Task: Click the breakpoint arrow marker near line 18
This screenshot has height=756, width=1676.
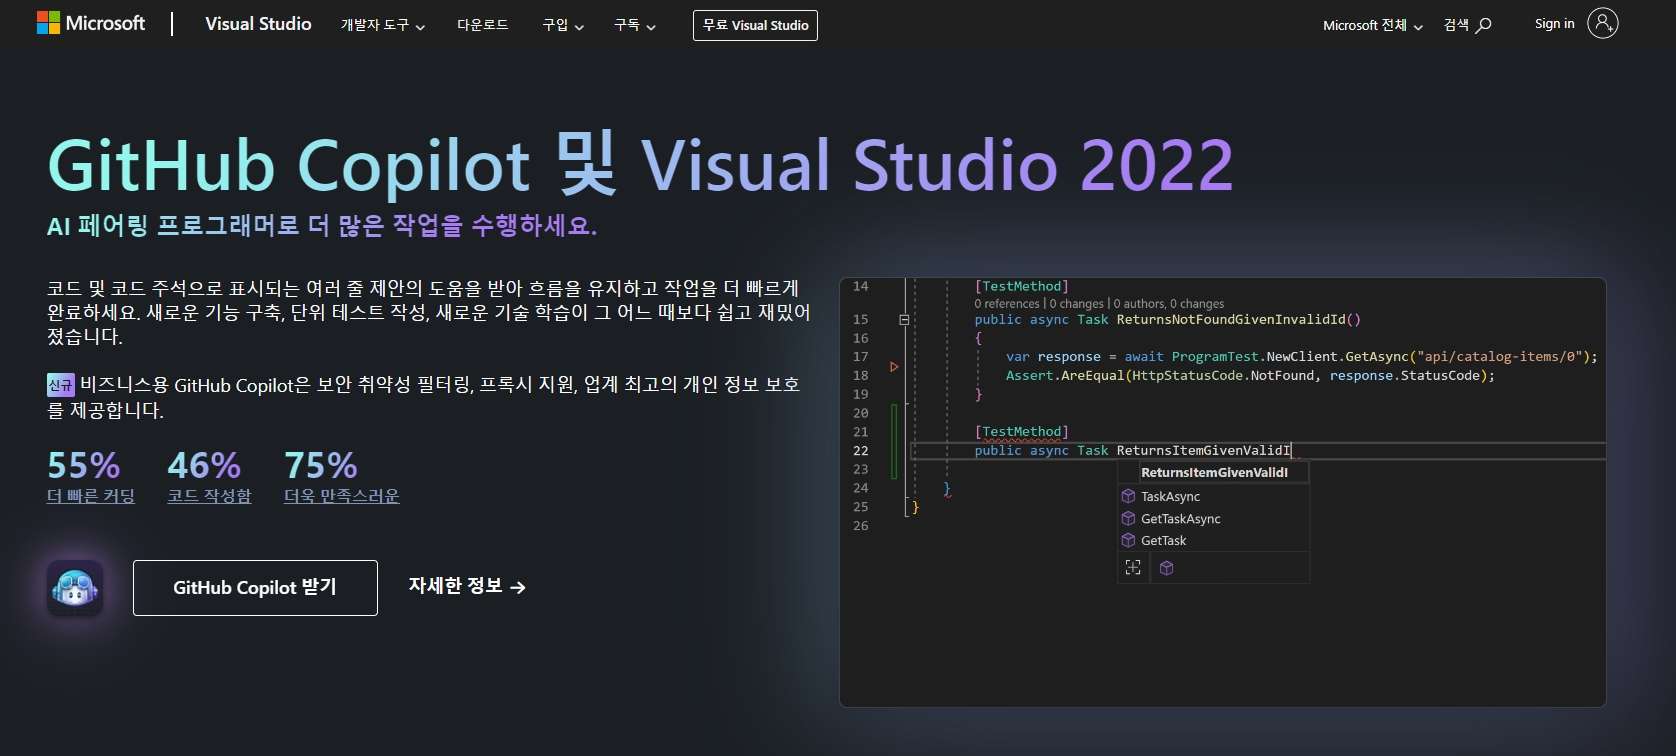Action: pos(894,367)
